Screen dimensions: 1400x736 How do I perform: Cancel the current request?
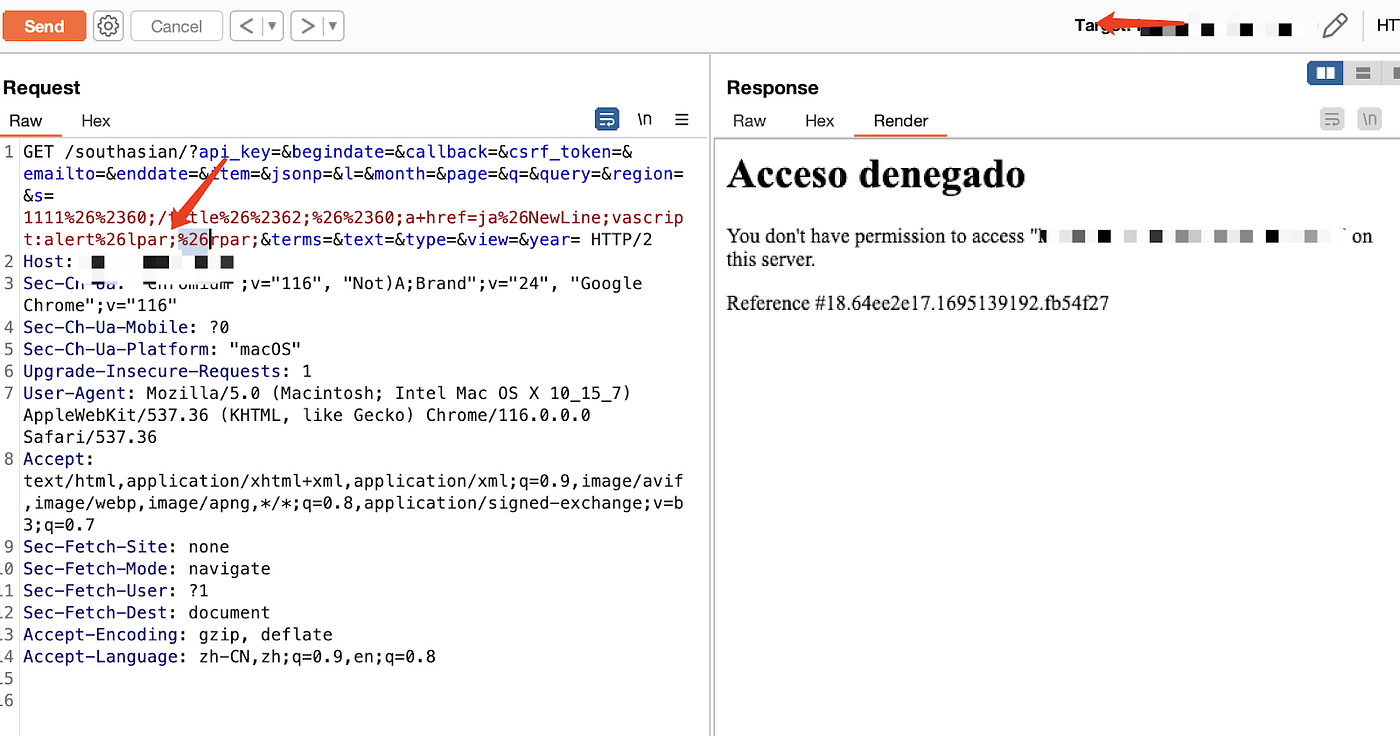(x=176, y=26)
